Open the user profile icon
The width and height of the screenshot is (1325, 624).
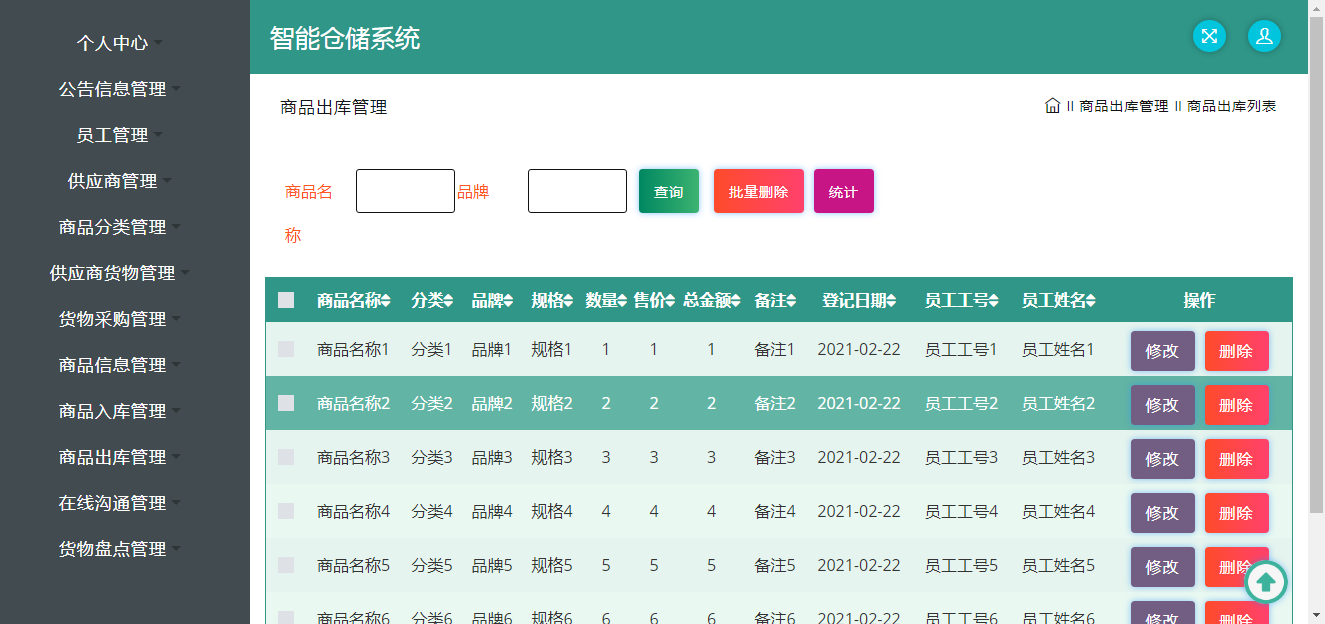click(x=1264, y=36)
